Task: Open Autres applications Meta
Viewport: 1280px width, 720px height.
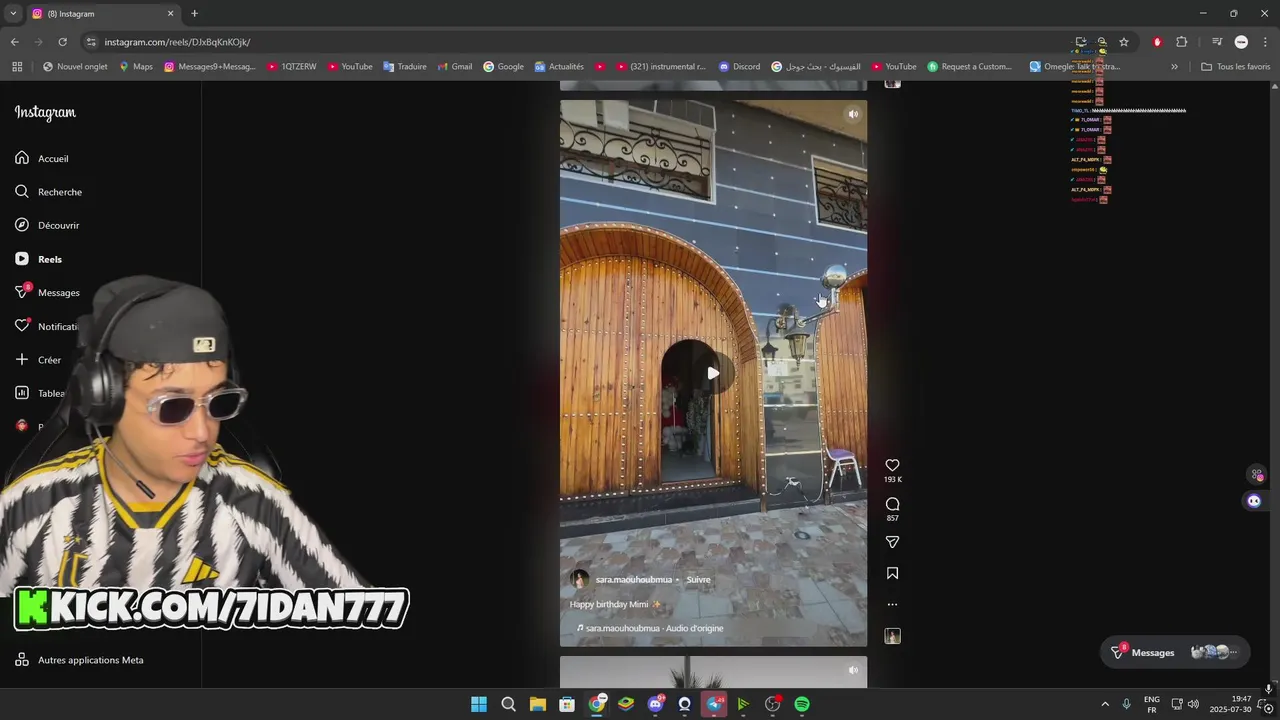Action: 79,660
